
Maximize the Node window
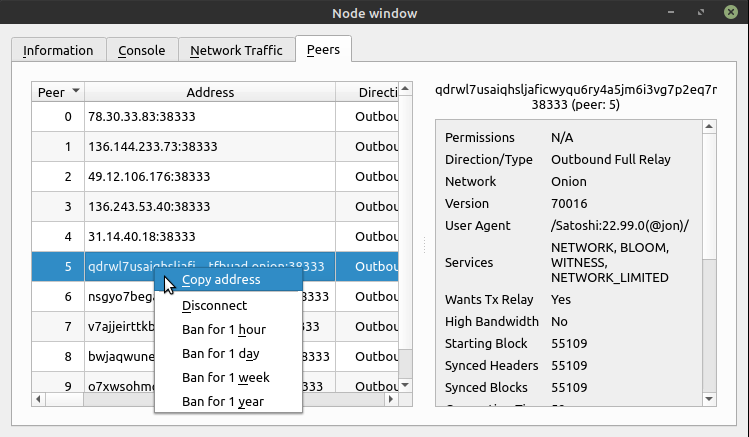[701, 12]
